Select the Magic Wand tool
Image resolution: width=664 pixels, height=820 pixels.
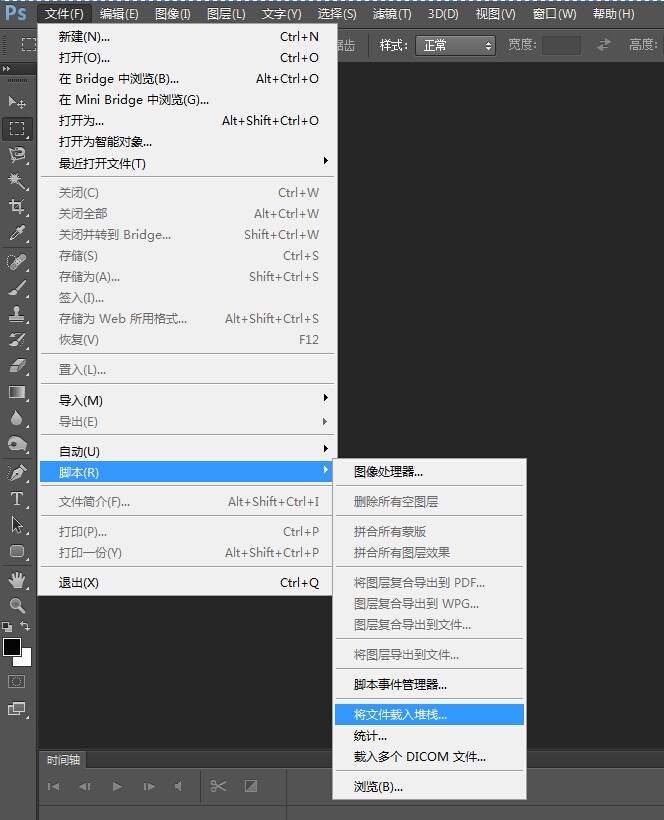[x=17, y=180]
